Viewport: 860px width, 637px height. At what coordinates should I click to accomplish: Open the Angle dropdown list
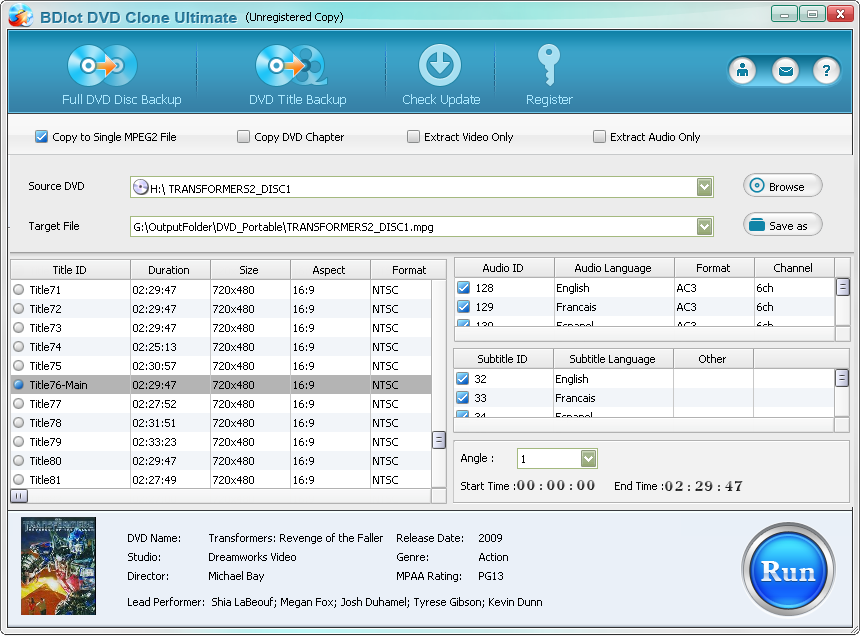click(x=588, y=459)
